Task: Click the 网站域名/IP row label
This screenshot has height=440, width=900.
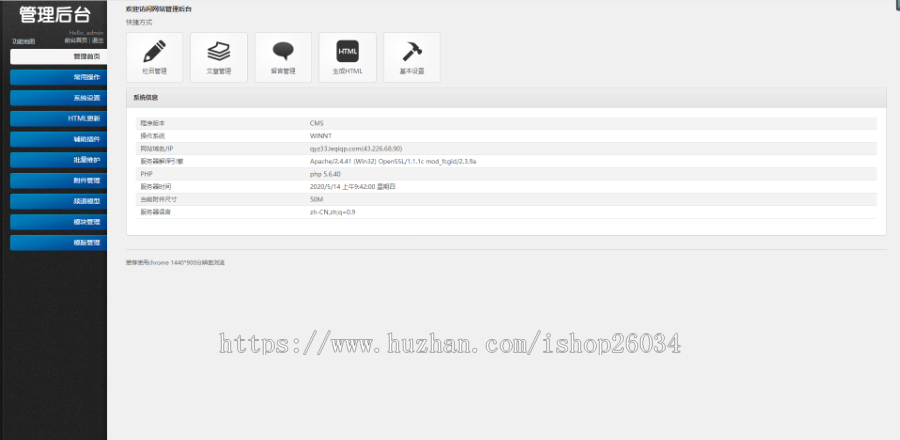Action: pos(156,149)
